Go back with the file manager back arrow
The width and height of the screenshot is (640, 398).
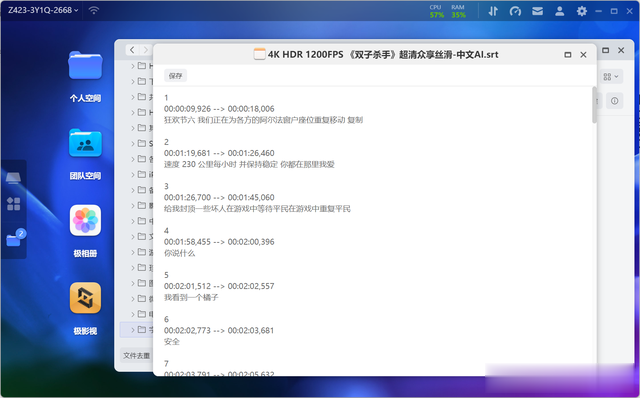coord(132,50)
